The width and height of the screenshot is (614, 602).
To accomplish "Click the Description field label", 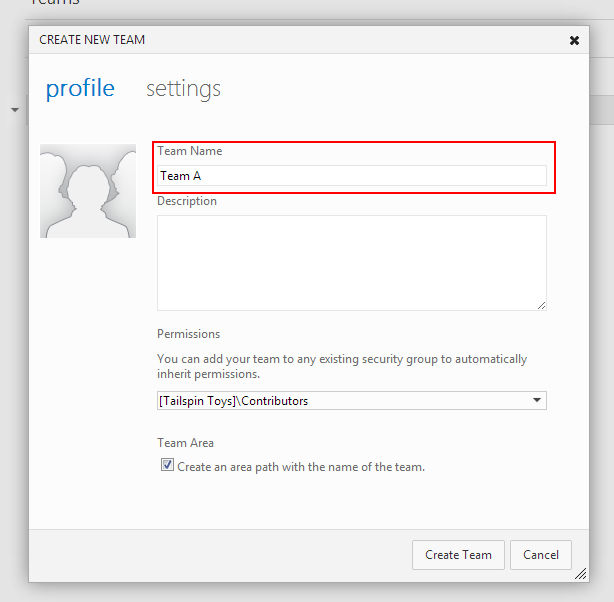I will 187,201.
